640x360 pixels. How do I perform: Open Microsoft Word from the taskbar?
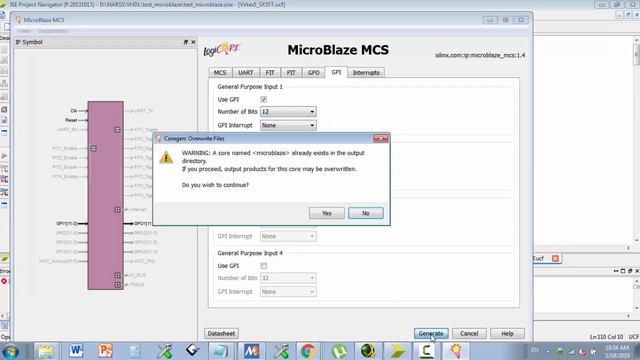(76, 351)
